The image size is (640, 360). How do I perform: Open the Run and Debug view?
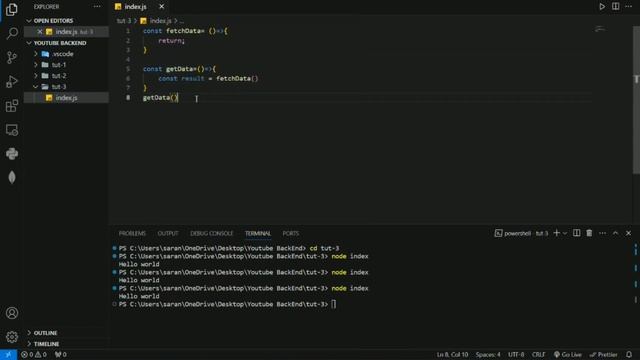click(x=12, y=82)
